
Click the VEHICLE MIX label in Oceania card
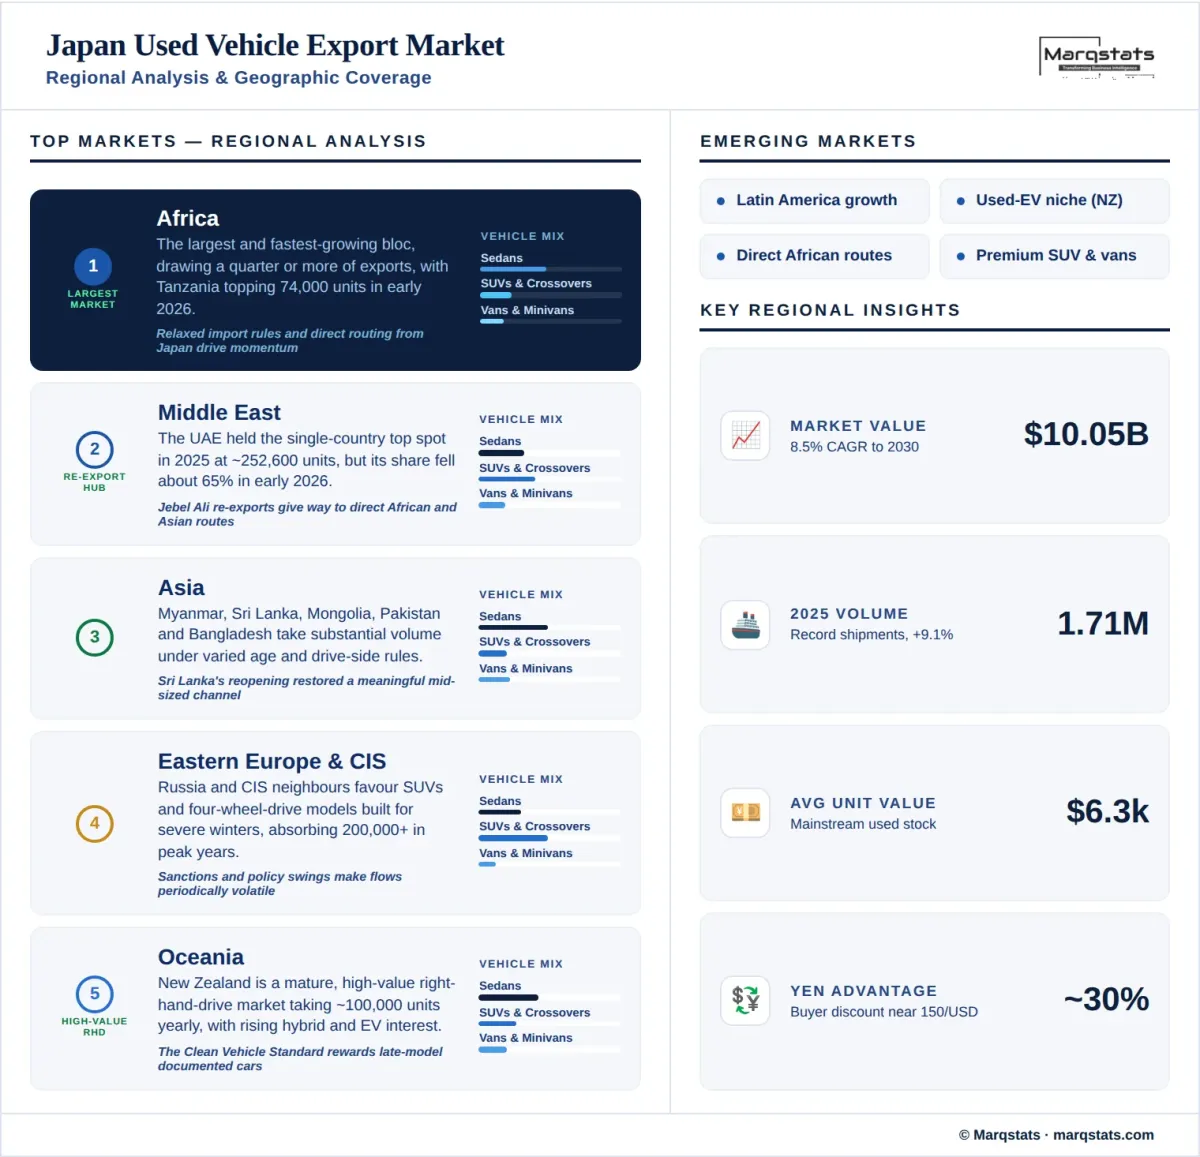tap(521, 964)
